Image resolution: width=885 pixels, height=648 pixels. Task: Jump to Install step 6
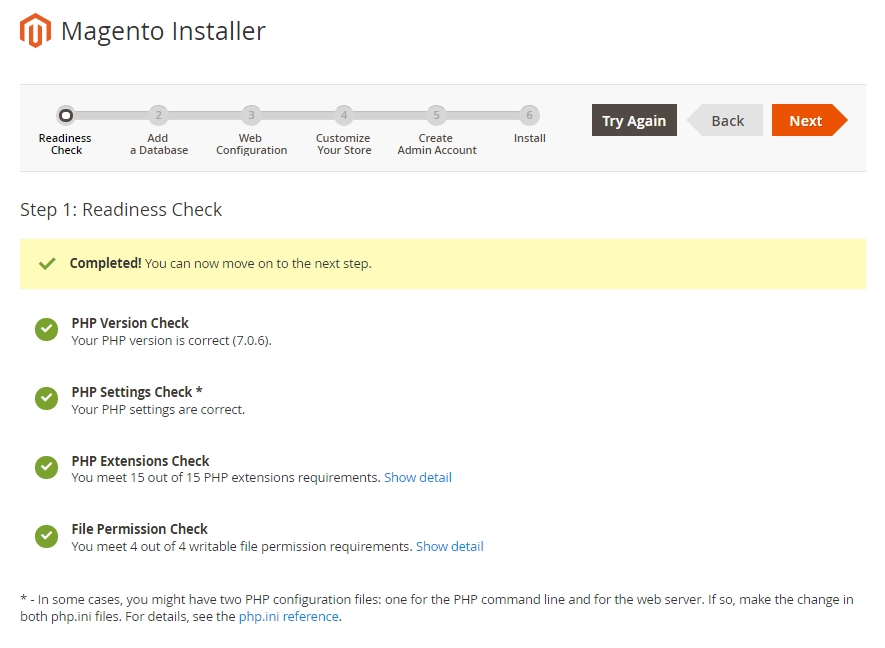529,115
